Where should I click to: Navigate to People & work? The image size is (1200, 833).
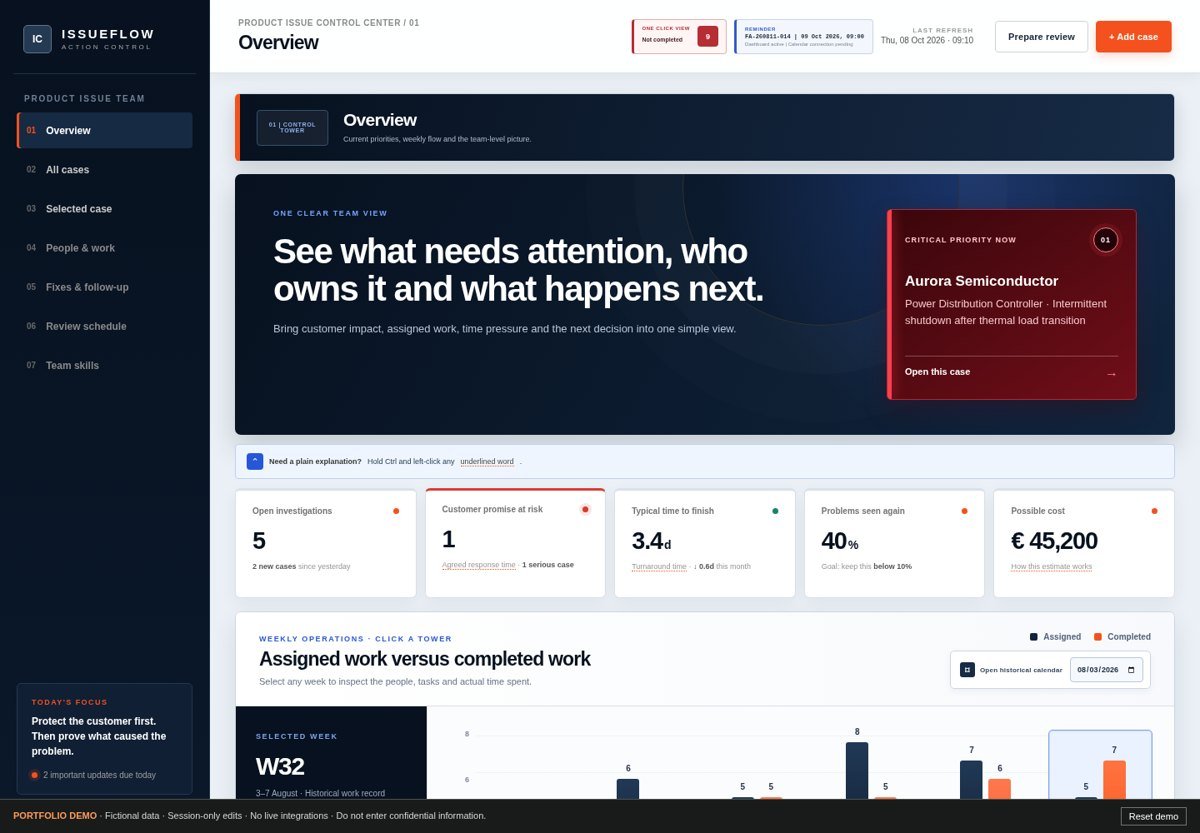(105, 247)
